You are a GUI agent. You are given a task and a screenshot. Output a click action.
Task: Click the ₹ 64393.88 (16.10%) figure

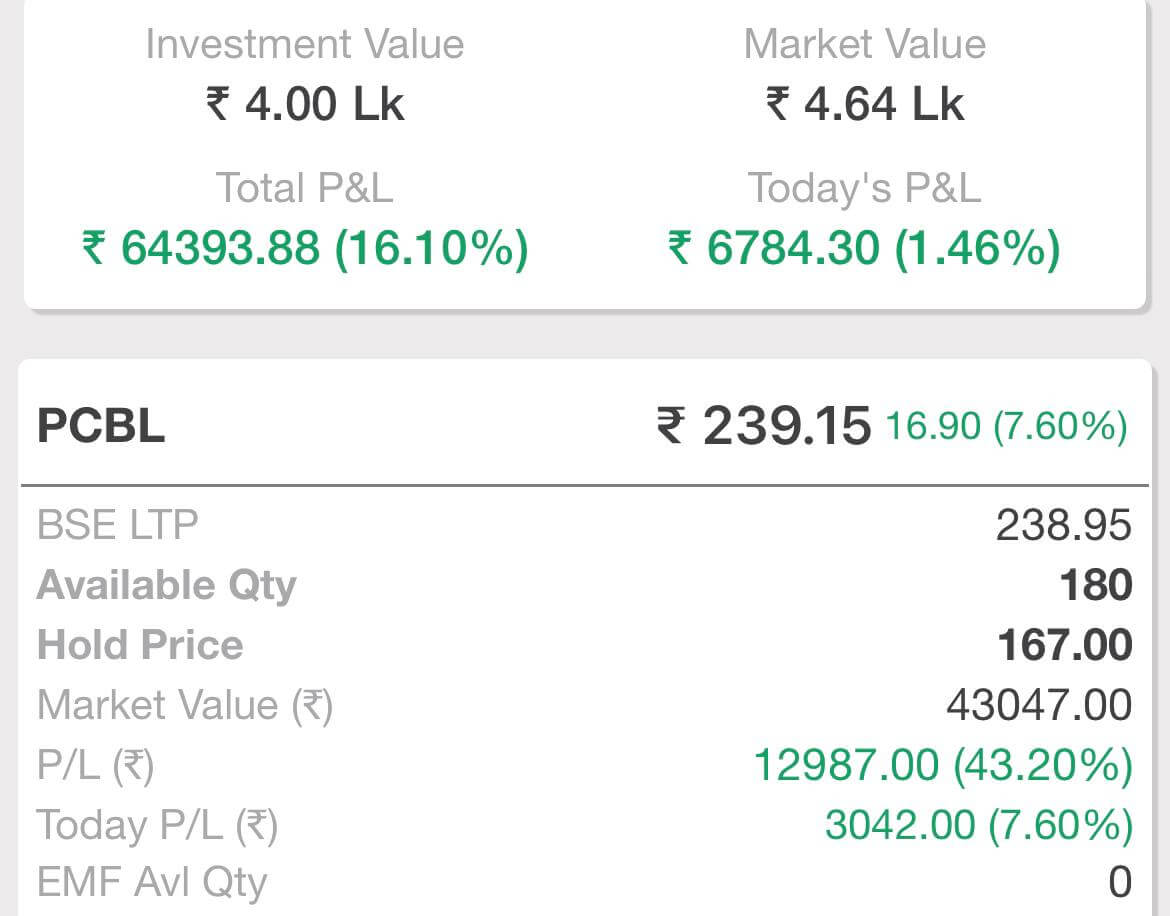(305, 248)
